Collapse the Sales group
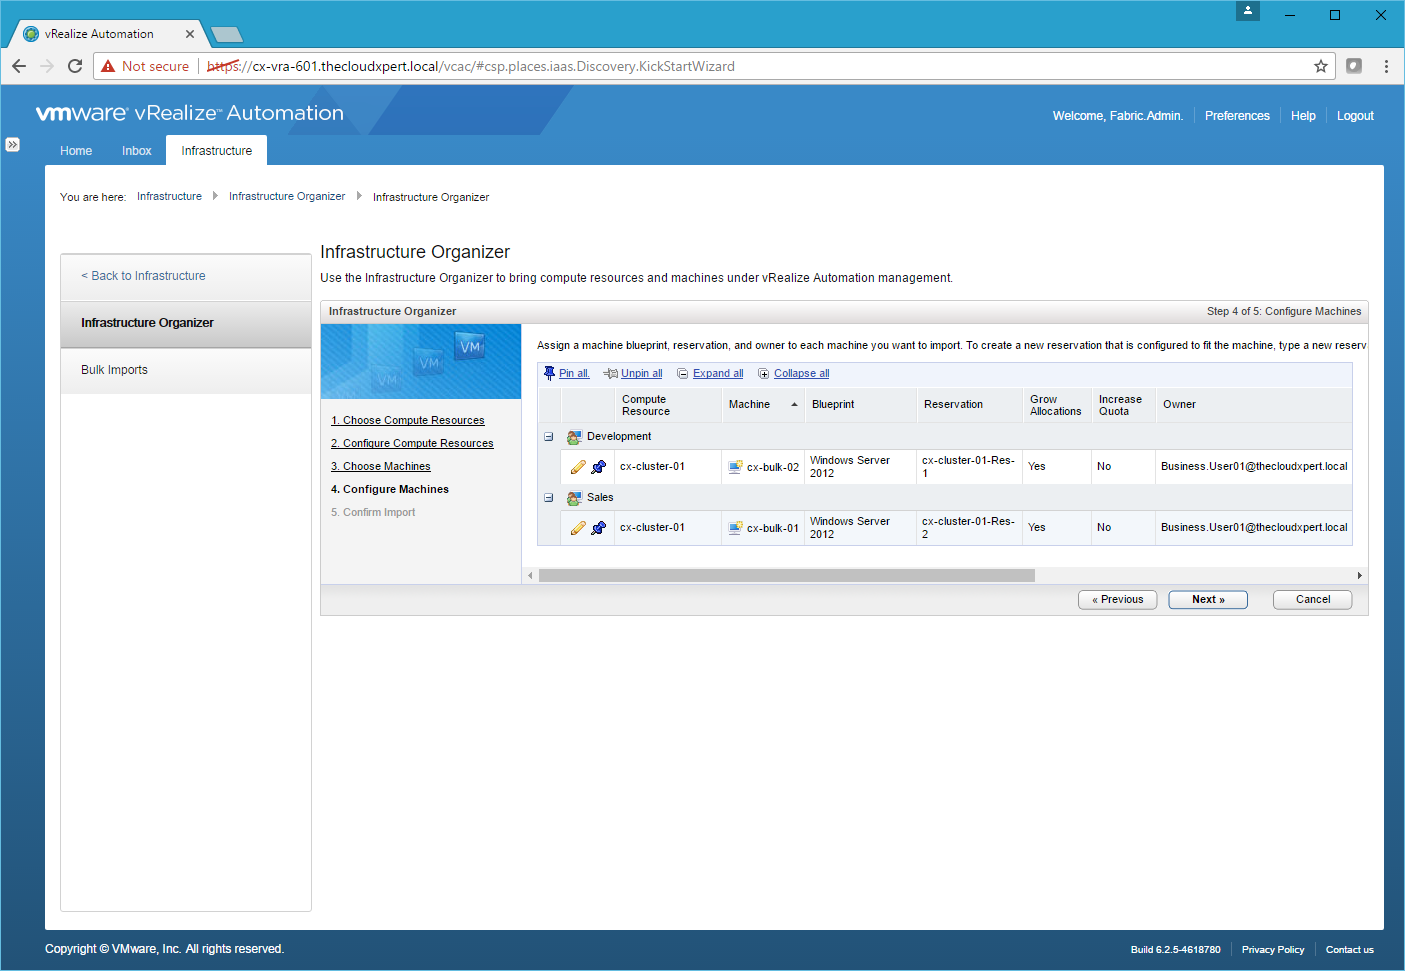1405x971 pixels. [549, 498]
